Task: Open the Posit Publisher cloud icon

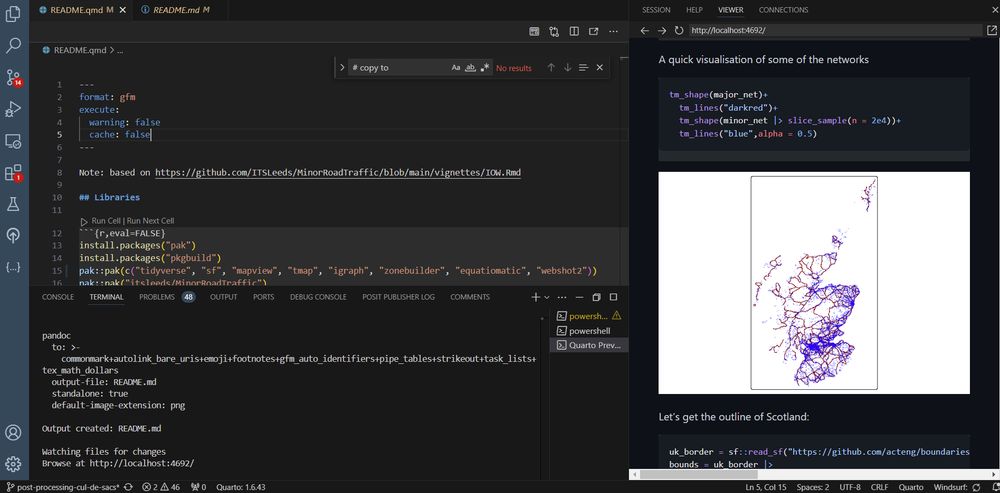Action: pyautogui.click(x=13, y=236)
